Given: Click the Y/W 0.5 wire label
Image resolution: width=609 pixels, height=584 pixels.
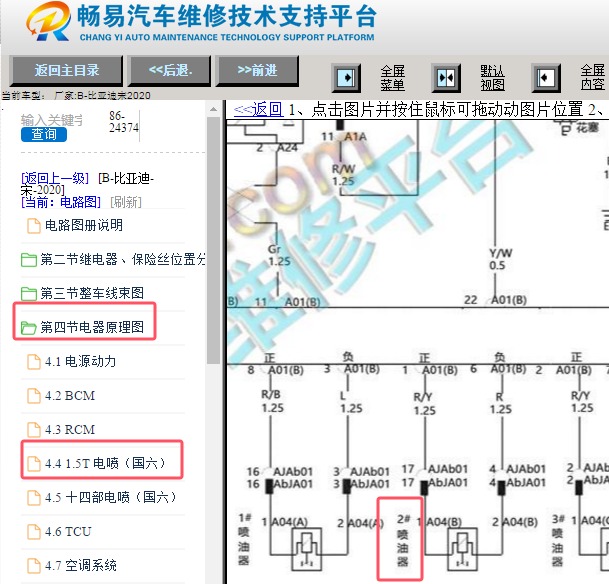Looking at the screenshot, I should coord(501,259).
